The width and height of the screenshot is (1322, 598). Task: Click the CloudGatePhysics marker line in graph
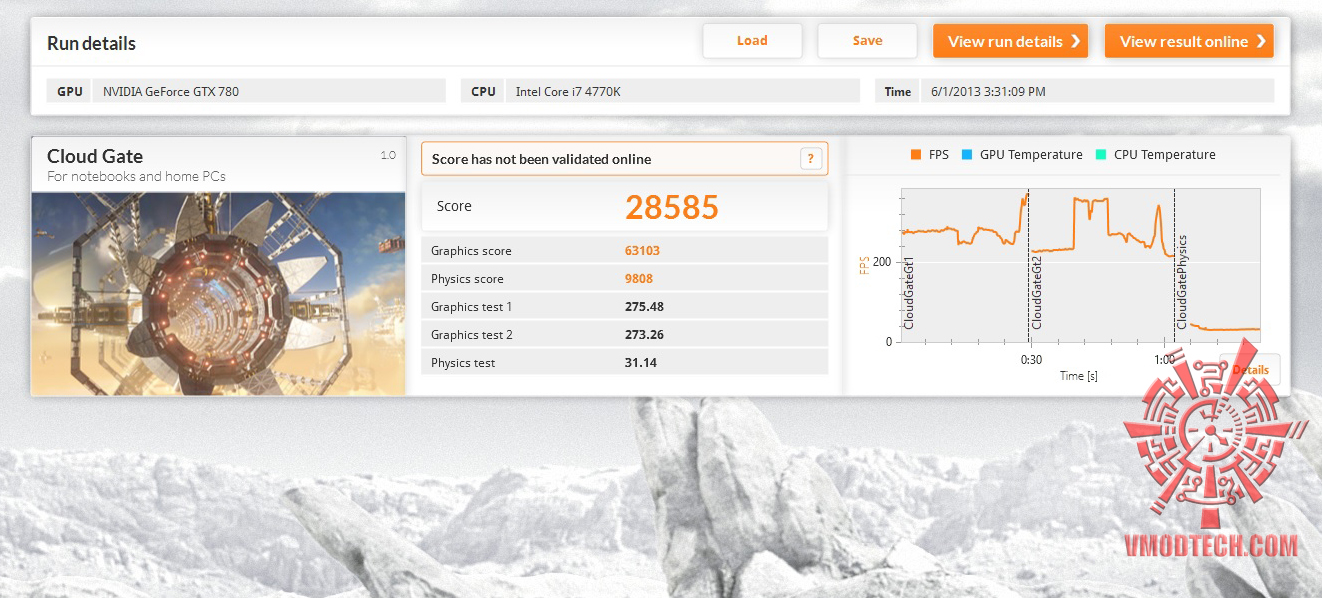1174,264
